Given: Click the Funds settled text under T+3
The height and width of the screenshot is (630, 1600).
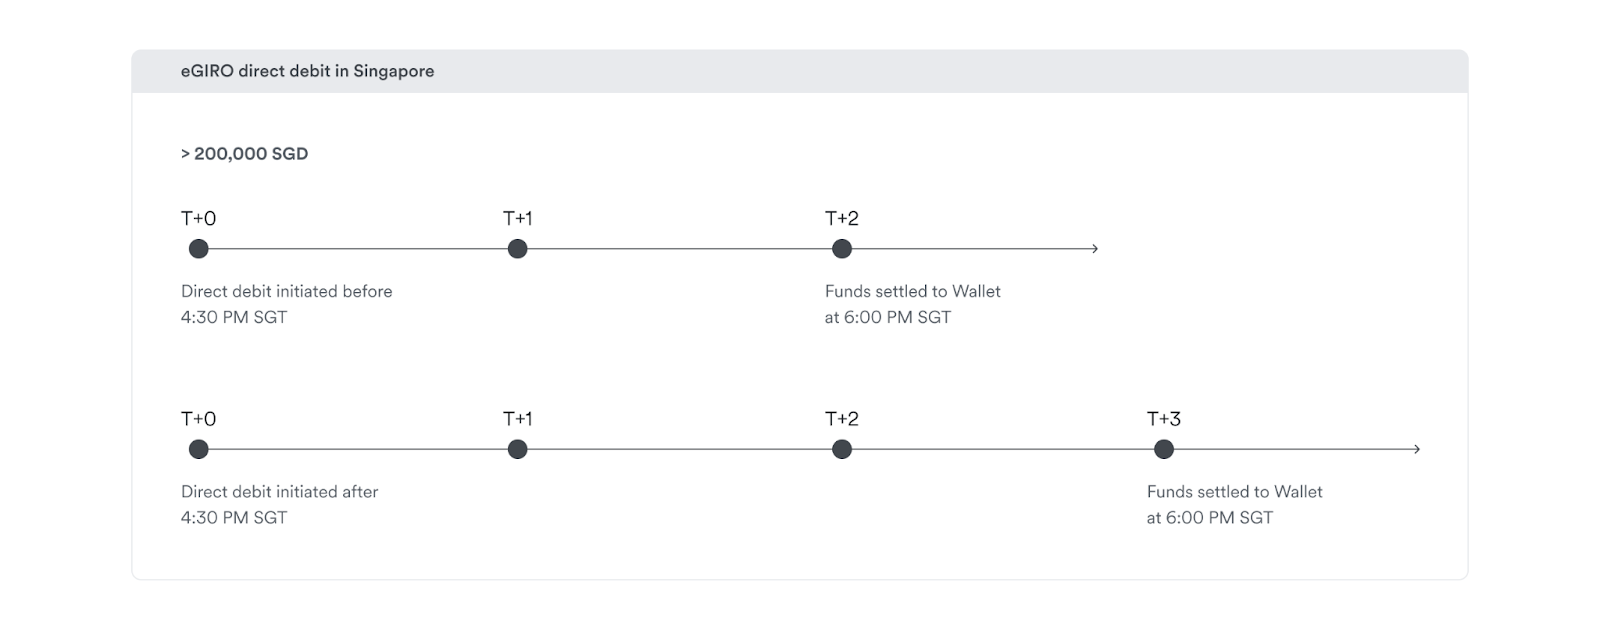Looking at the screenshot, I should [1234, 505].
